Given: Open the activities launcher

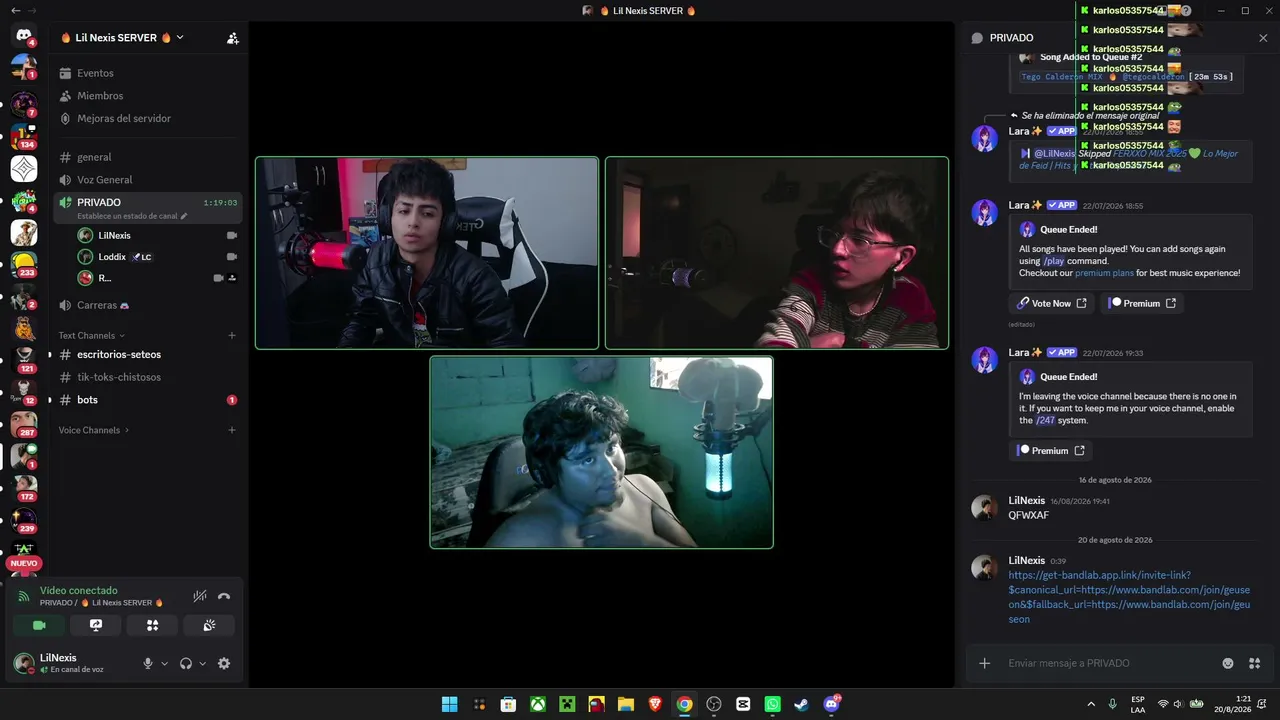Looking at the screenshot, I should click(x=152, y=625).
